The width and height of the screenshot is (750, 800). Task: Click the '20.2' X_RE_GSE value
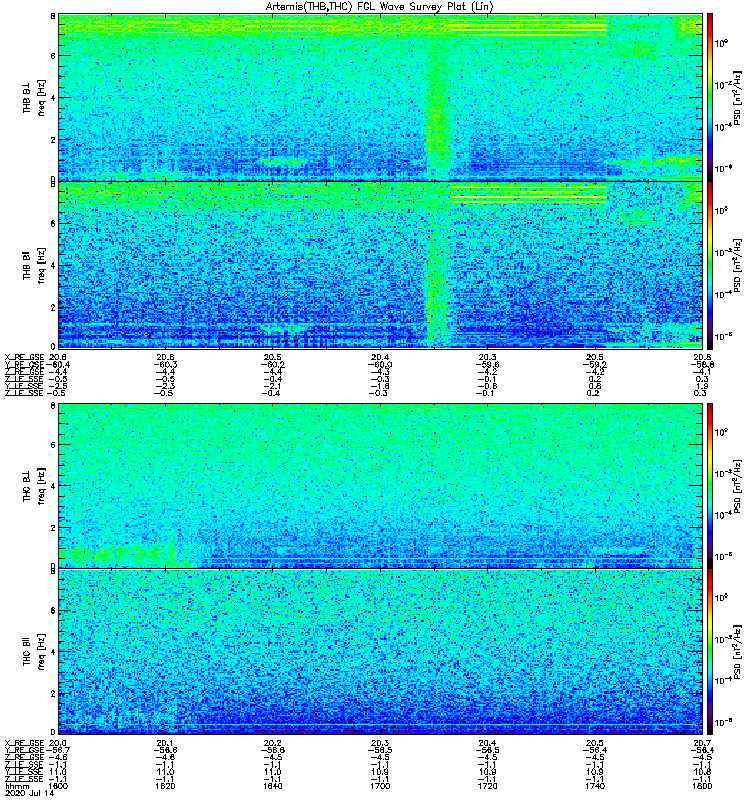point(273,743)
